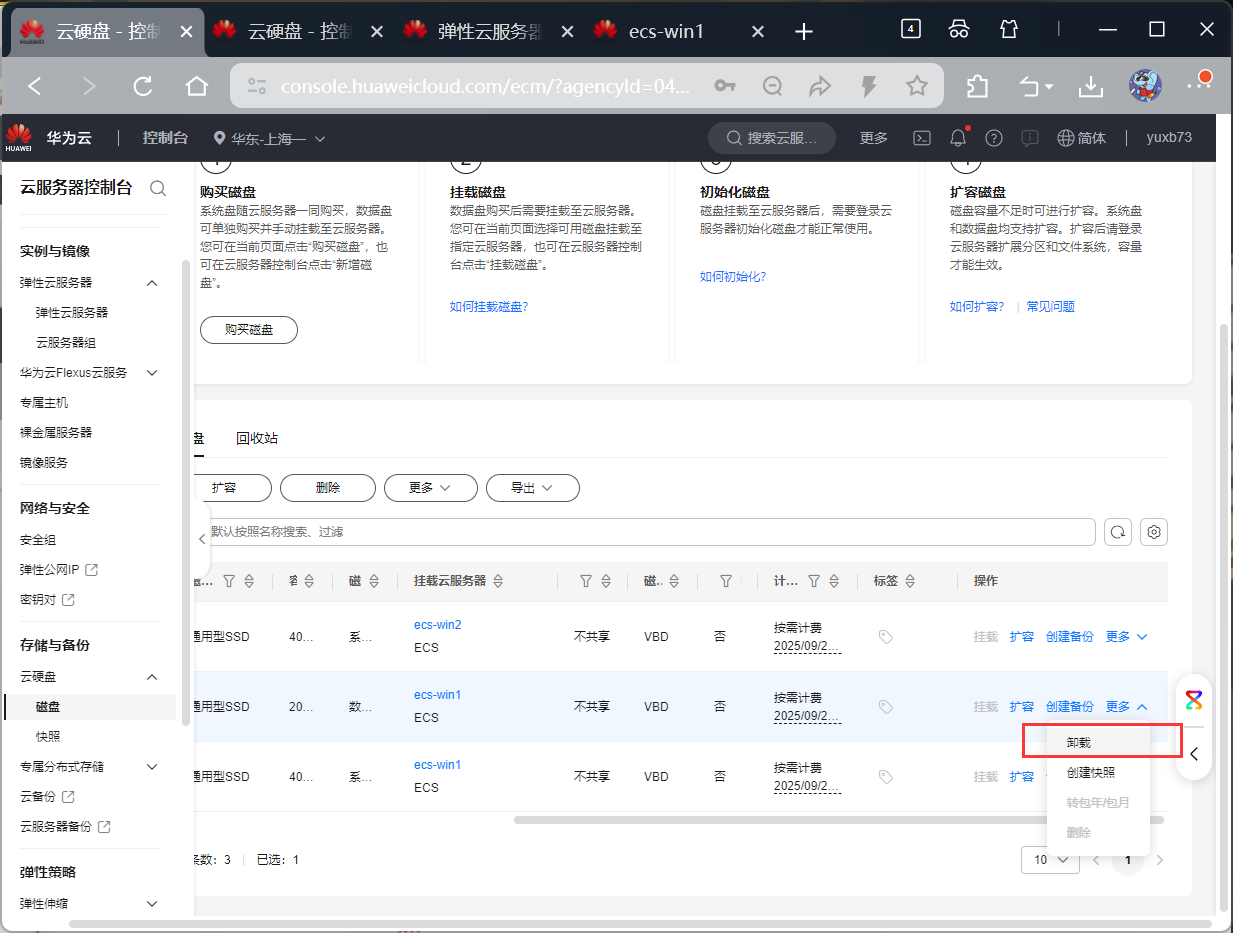Click the 购买磁盘 button
The height and width of the screenshot is (933, 1233).
point(249,329)
